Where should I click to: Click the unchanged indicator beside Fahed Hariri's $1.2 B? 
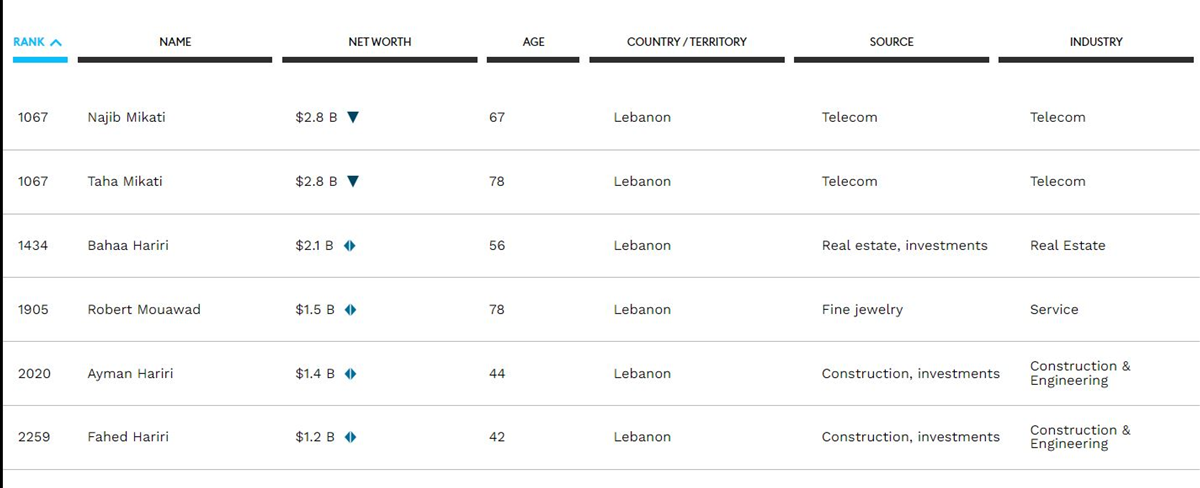[x=350, y=437]
